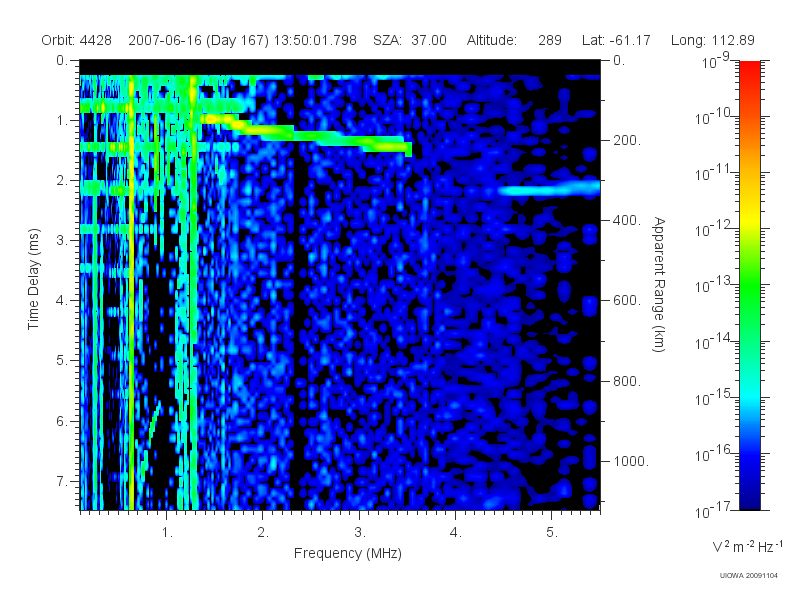Click the 10^-9 color scale label
This screenshot has height=600, width=800.
tap(716, 61)
